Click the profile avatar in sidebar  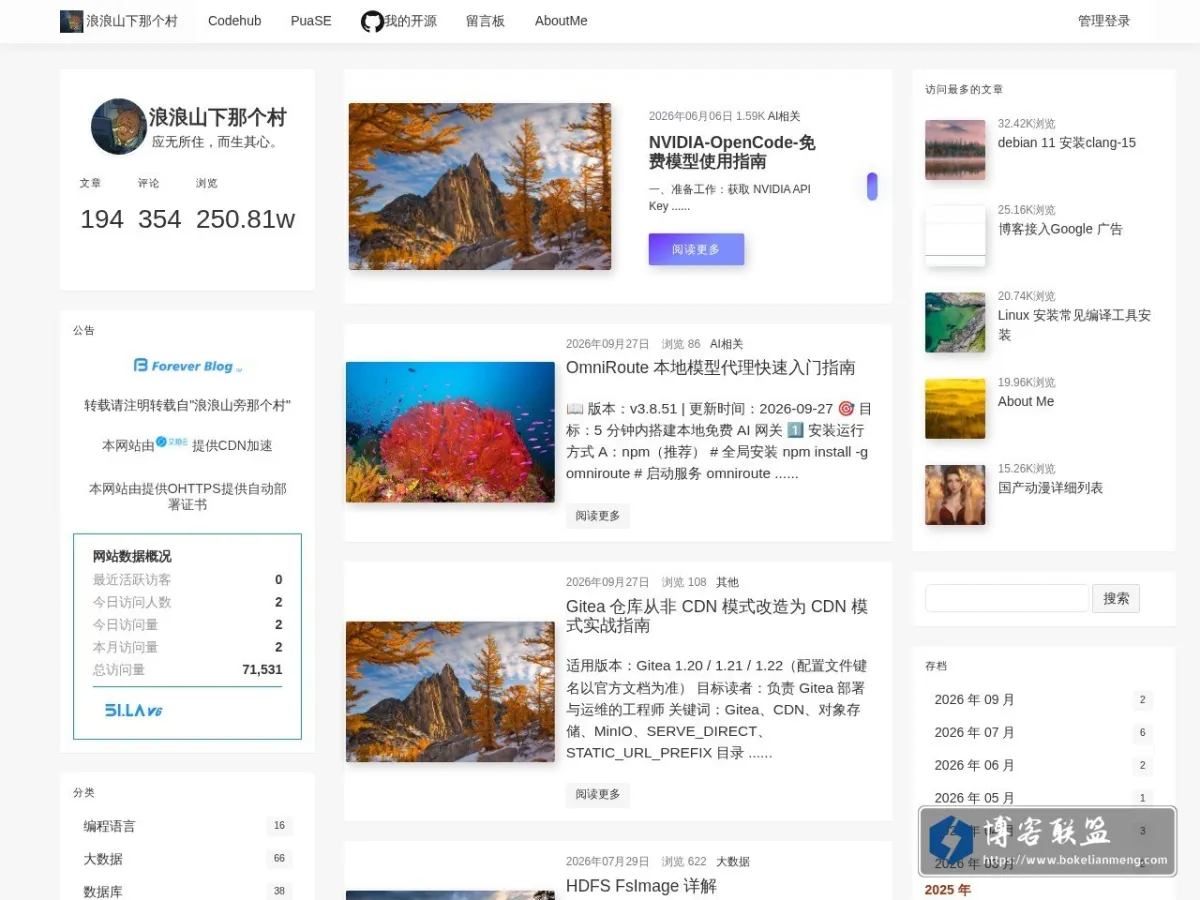[119, 126]
